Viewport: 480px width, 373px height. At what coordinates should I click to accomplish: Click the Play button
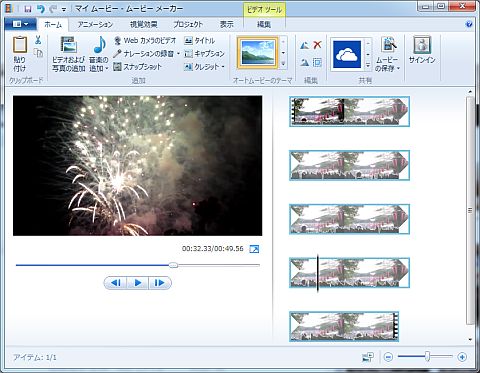pos(138,283)
